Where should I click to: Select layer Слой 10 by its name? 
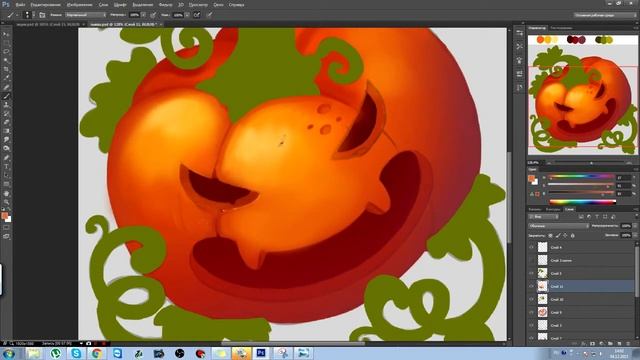pyautogui.click(x=557, y=300)
